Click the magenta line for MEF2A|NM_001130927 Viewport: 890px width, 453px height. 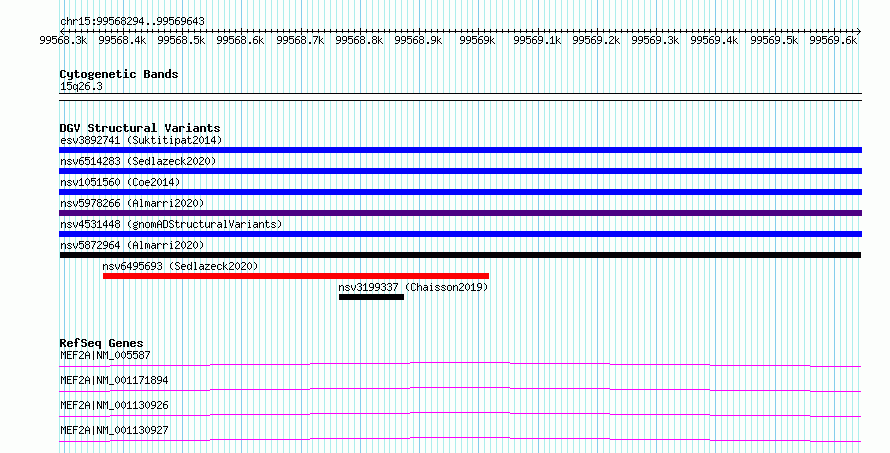point(460,439)
